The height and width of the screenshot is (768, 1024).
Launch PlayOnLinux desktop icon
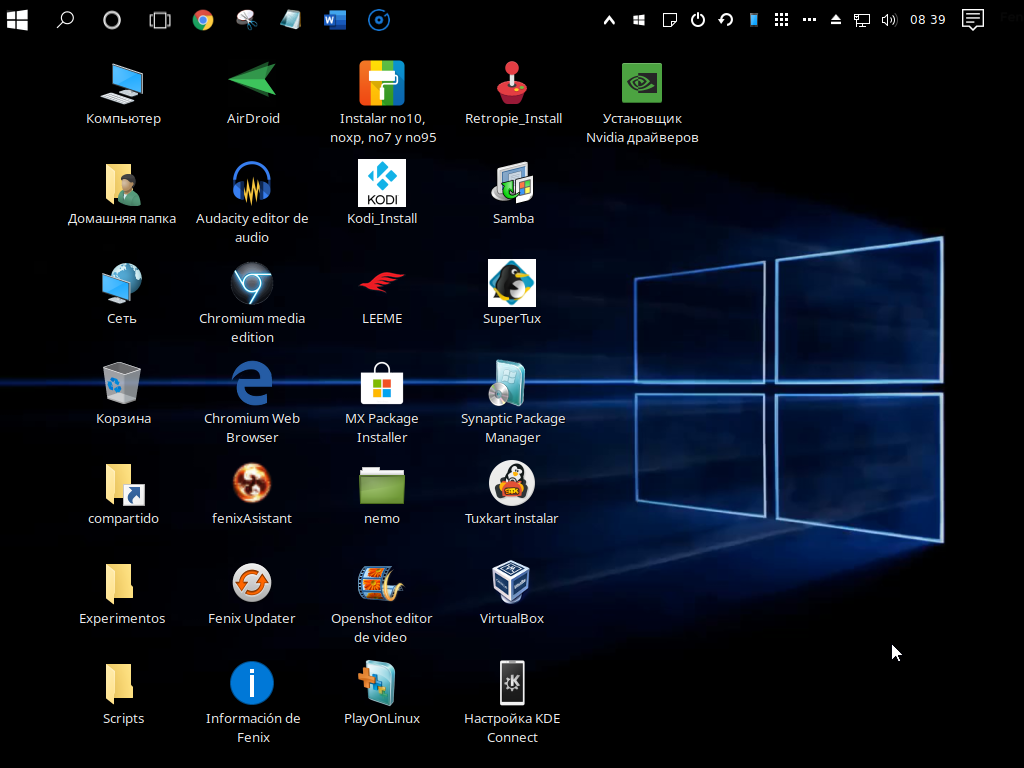click(377, 683)
